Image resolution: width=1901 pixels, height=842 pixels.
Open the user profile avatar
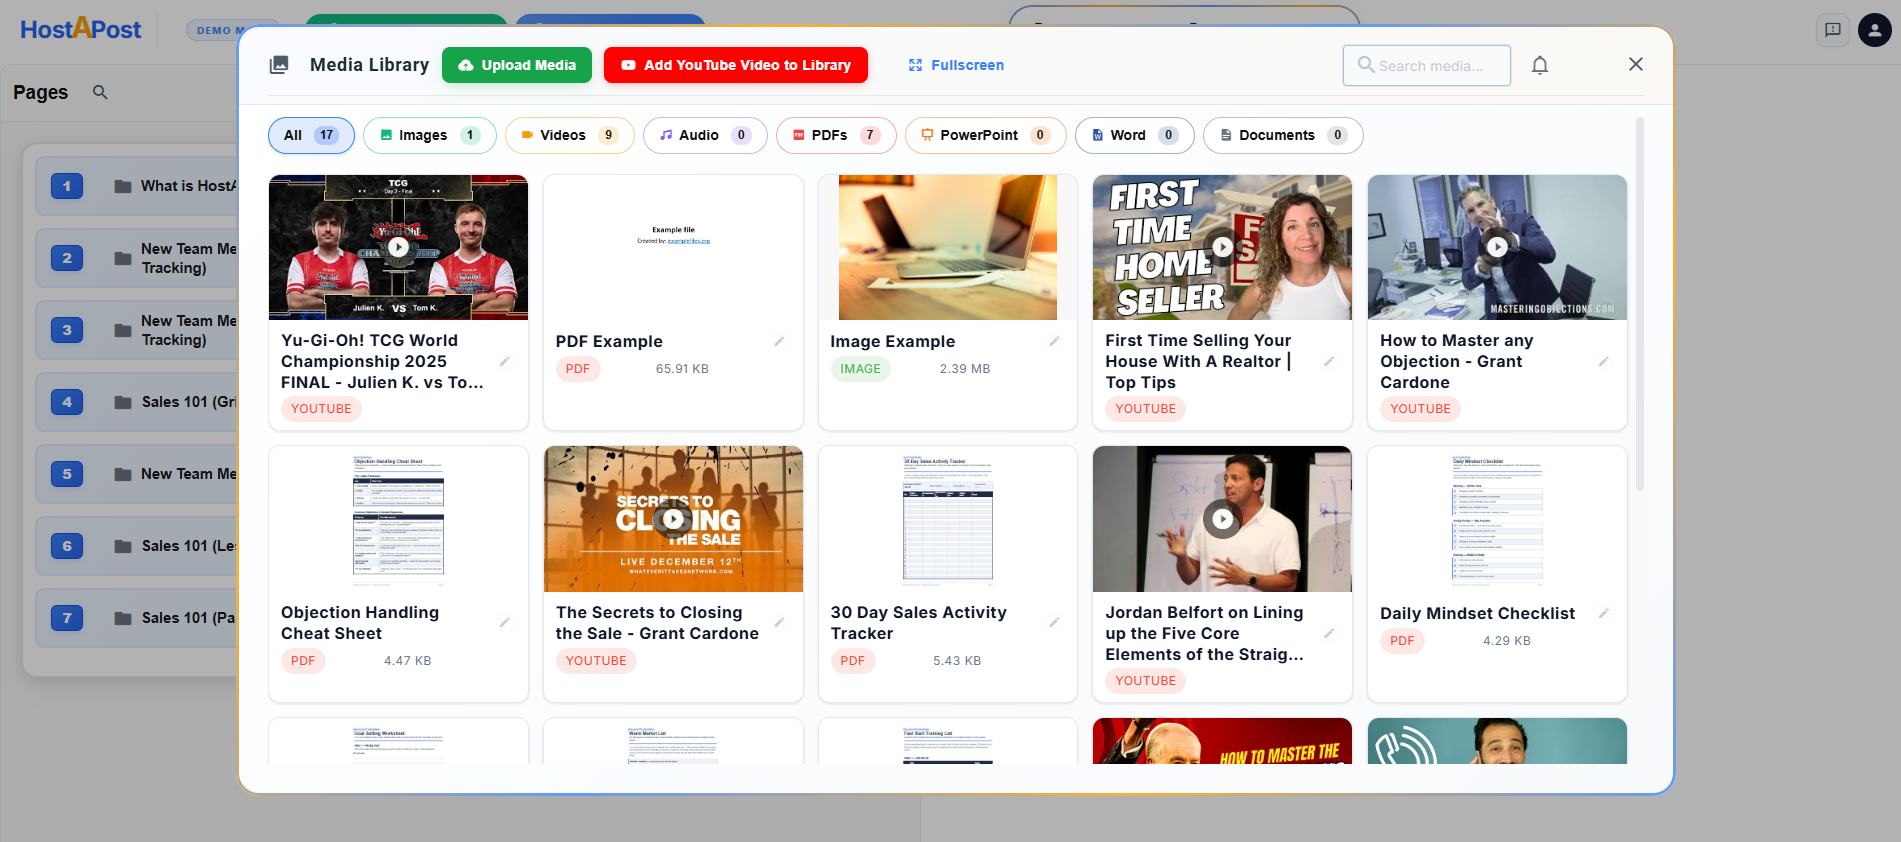click(1874, 30)
